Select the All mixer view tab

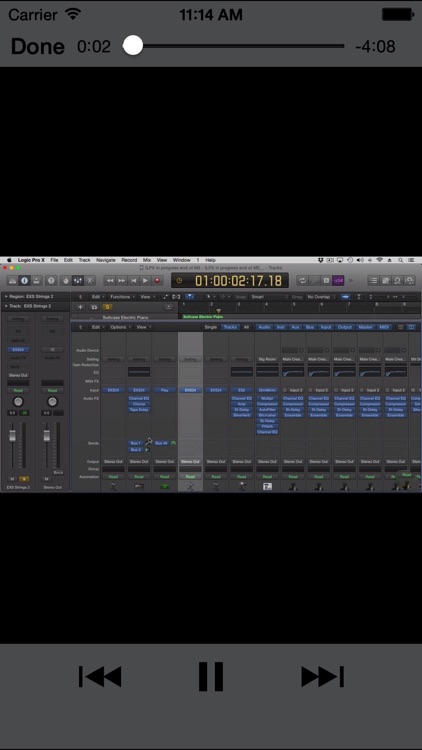click(246, 327)
